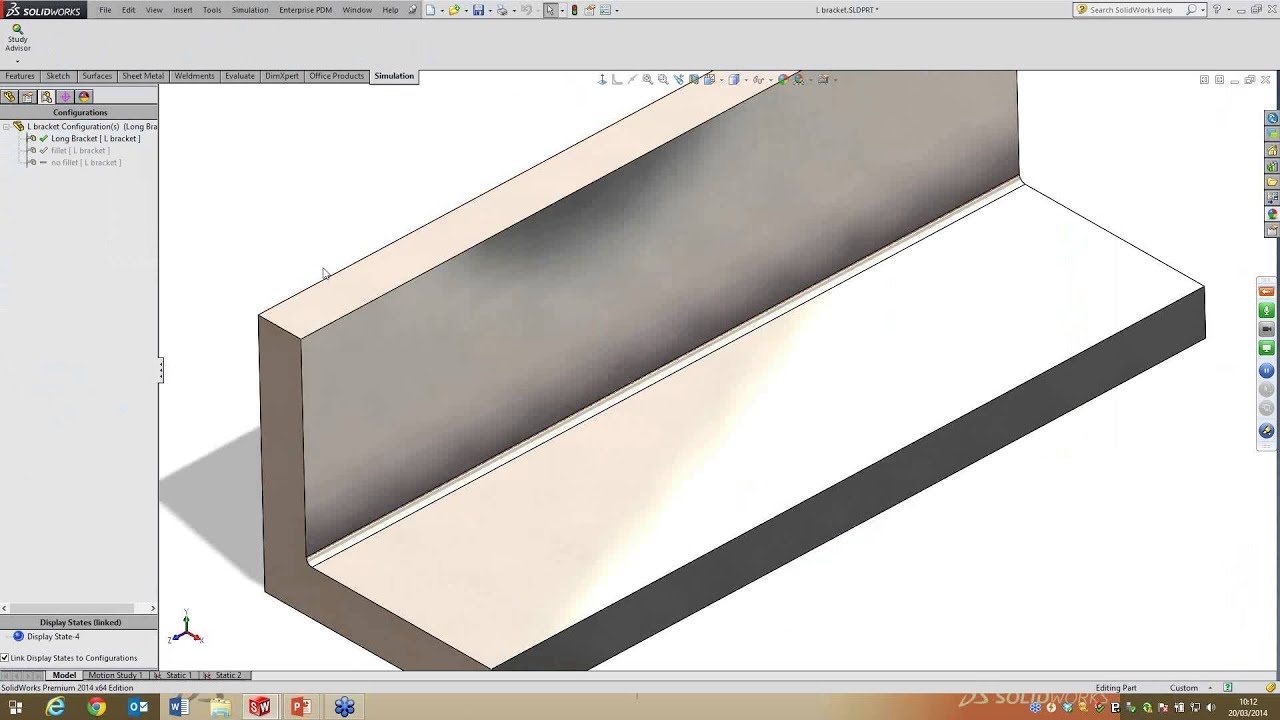Open Word from the taskbar

point(179,707)
